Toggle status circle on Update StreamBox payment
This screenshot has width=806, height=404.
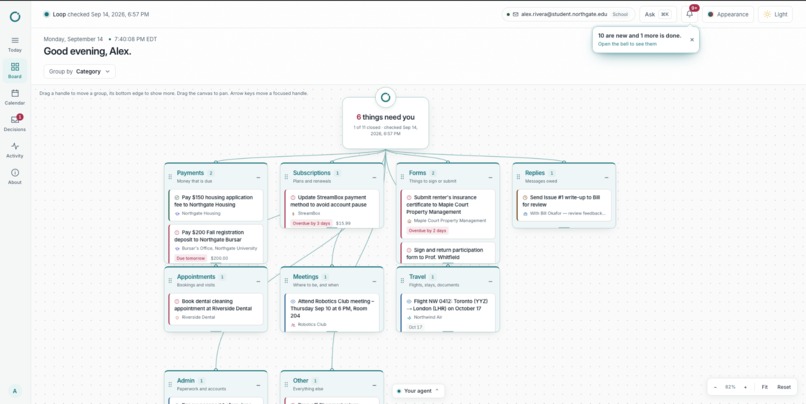click(293, 197)
